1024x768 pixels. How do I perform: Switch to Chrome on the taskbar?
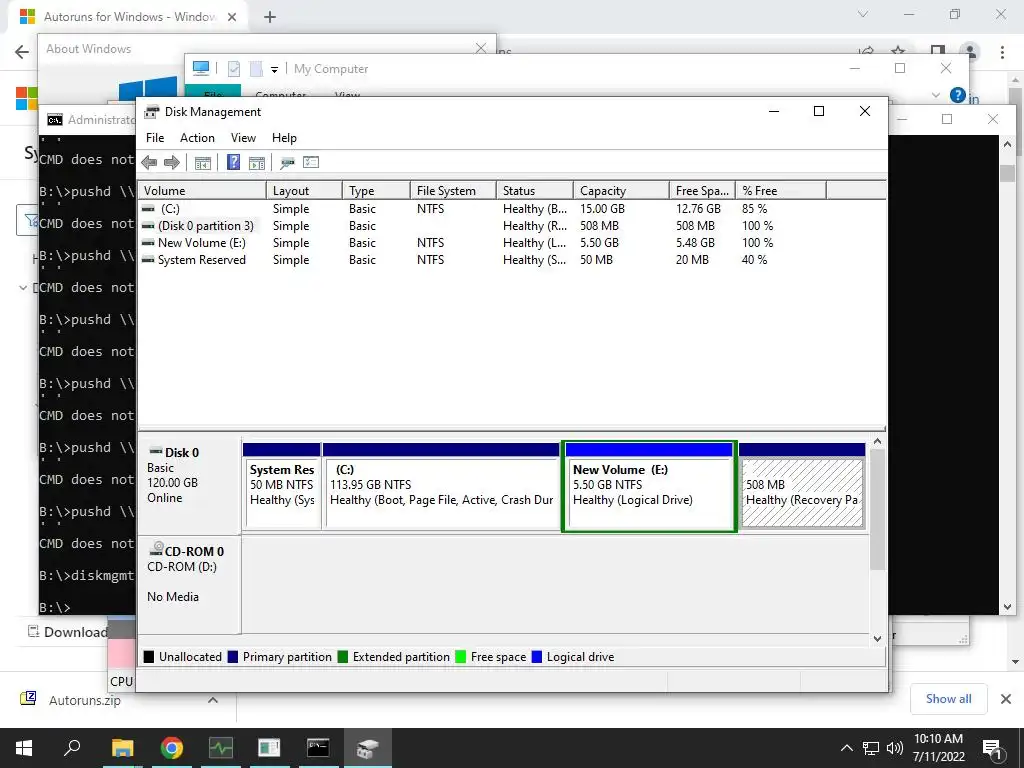[x=171, y=748]
